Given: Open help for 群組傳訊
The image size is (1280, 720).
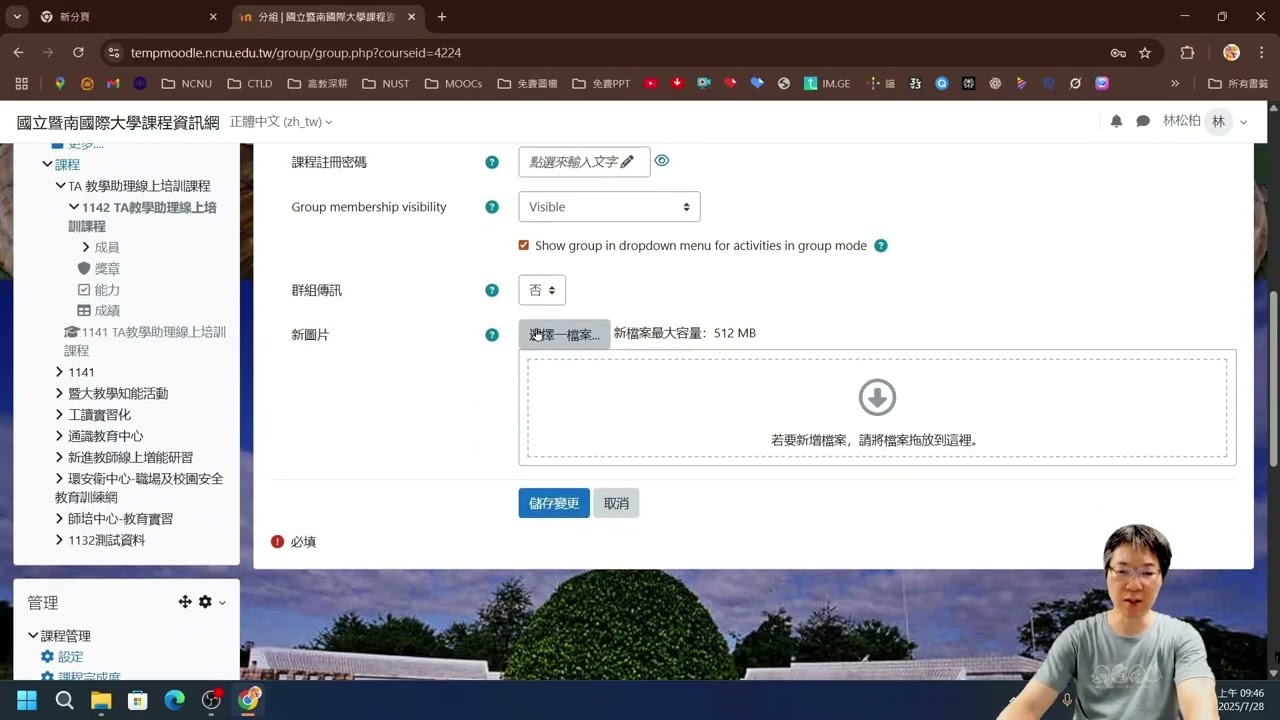Looking at the screenshot, I should pos(492,290).
